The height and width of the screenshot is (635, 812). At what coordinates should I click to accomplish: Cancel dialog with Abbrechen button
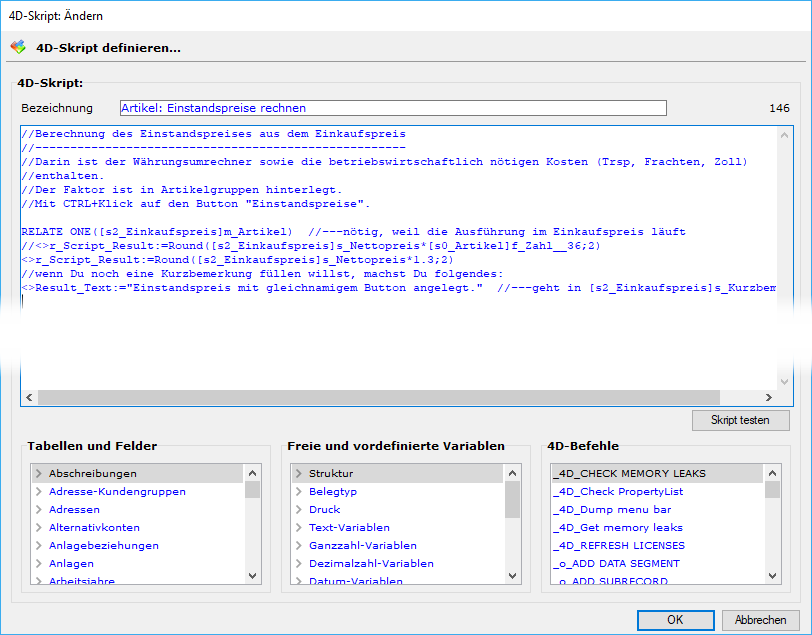coord(760,620)
